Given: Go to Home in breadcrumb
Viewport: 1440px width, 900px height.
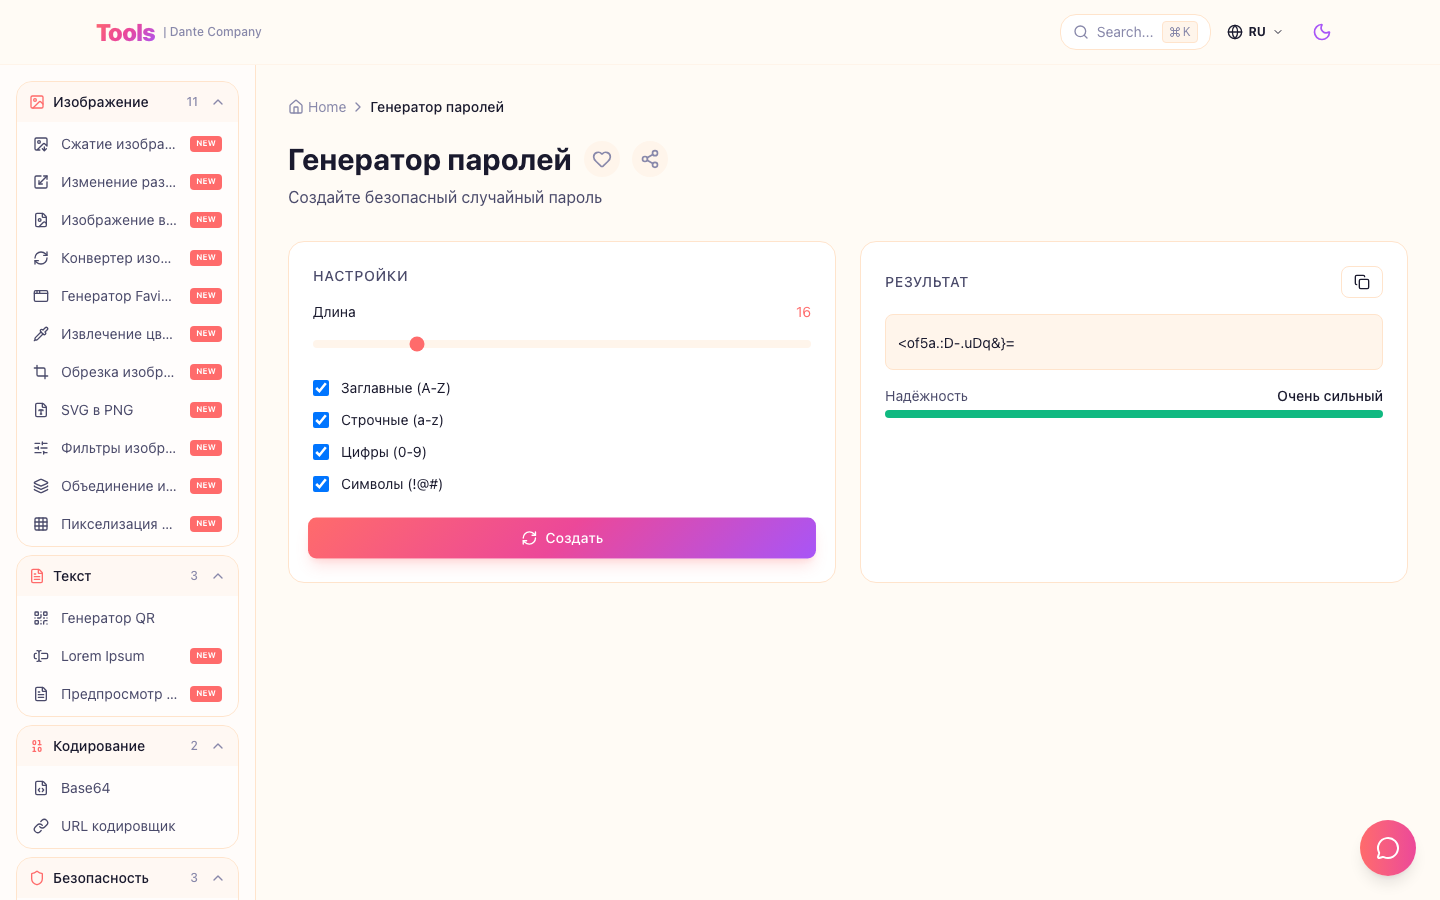Looking at the screenshot, I should [x=318, y=107].
